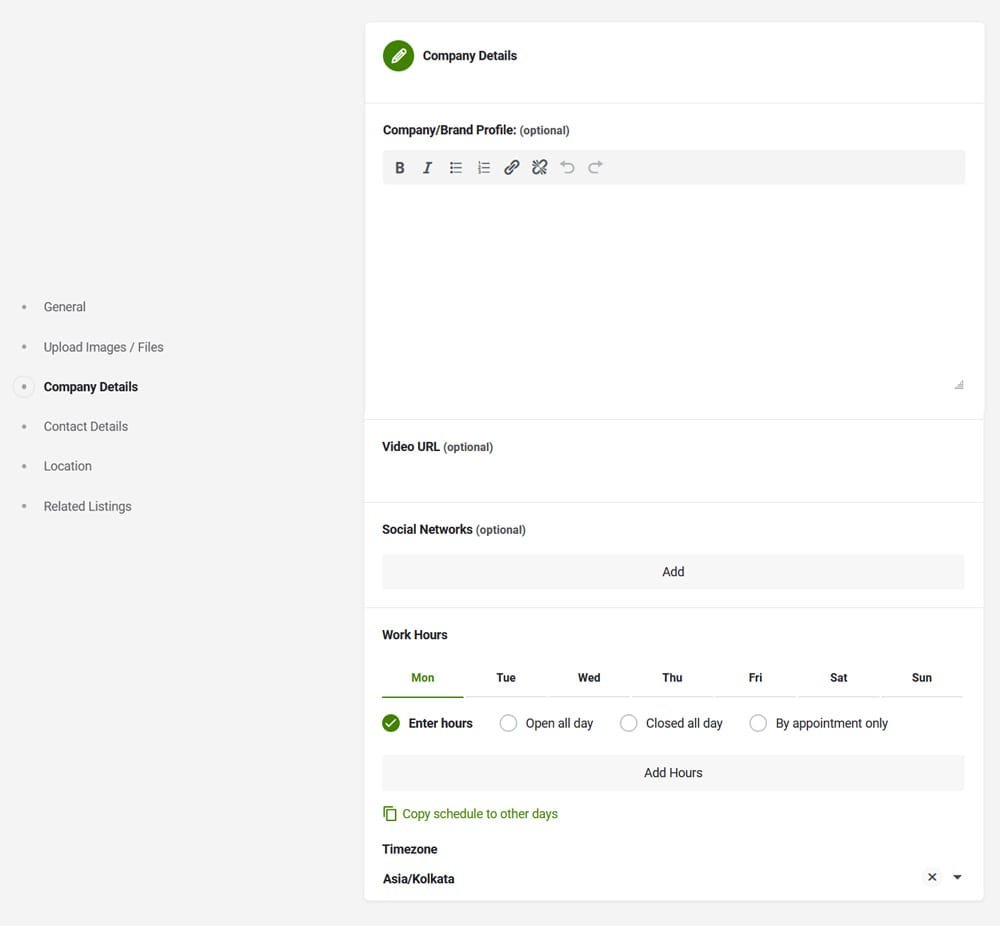
Task: Apply italic formatting in editor toolbar
Action: pos(427,168)
